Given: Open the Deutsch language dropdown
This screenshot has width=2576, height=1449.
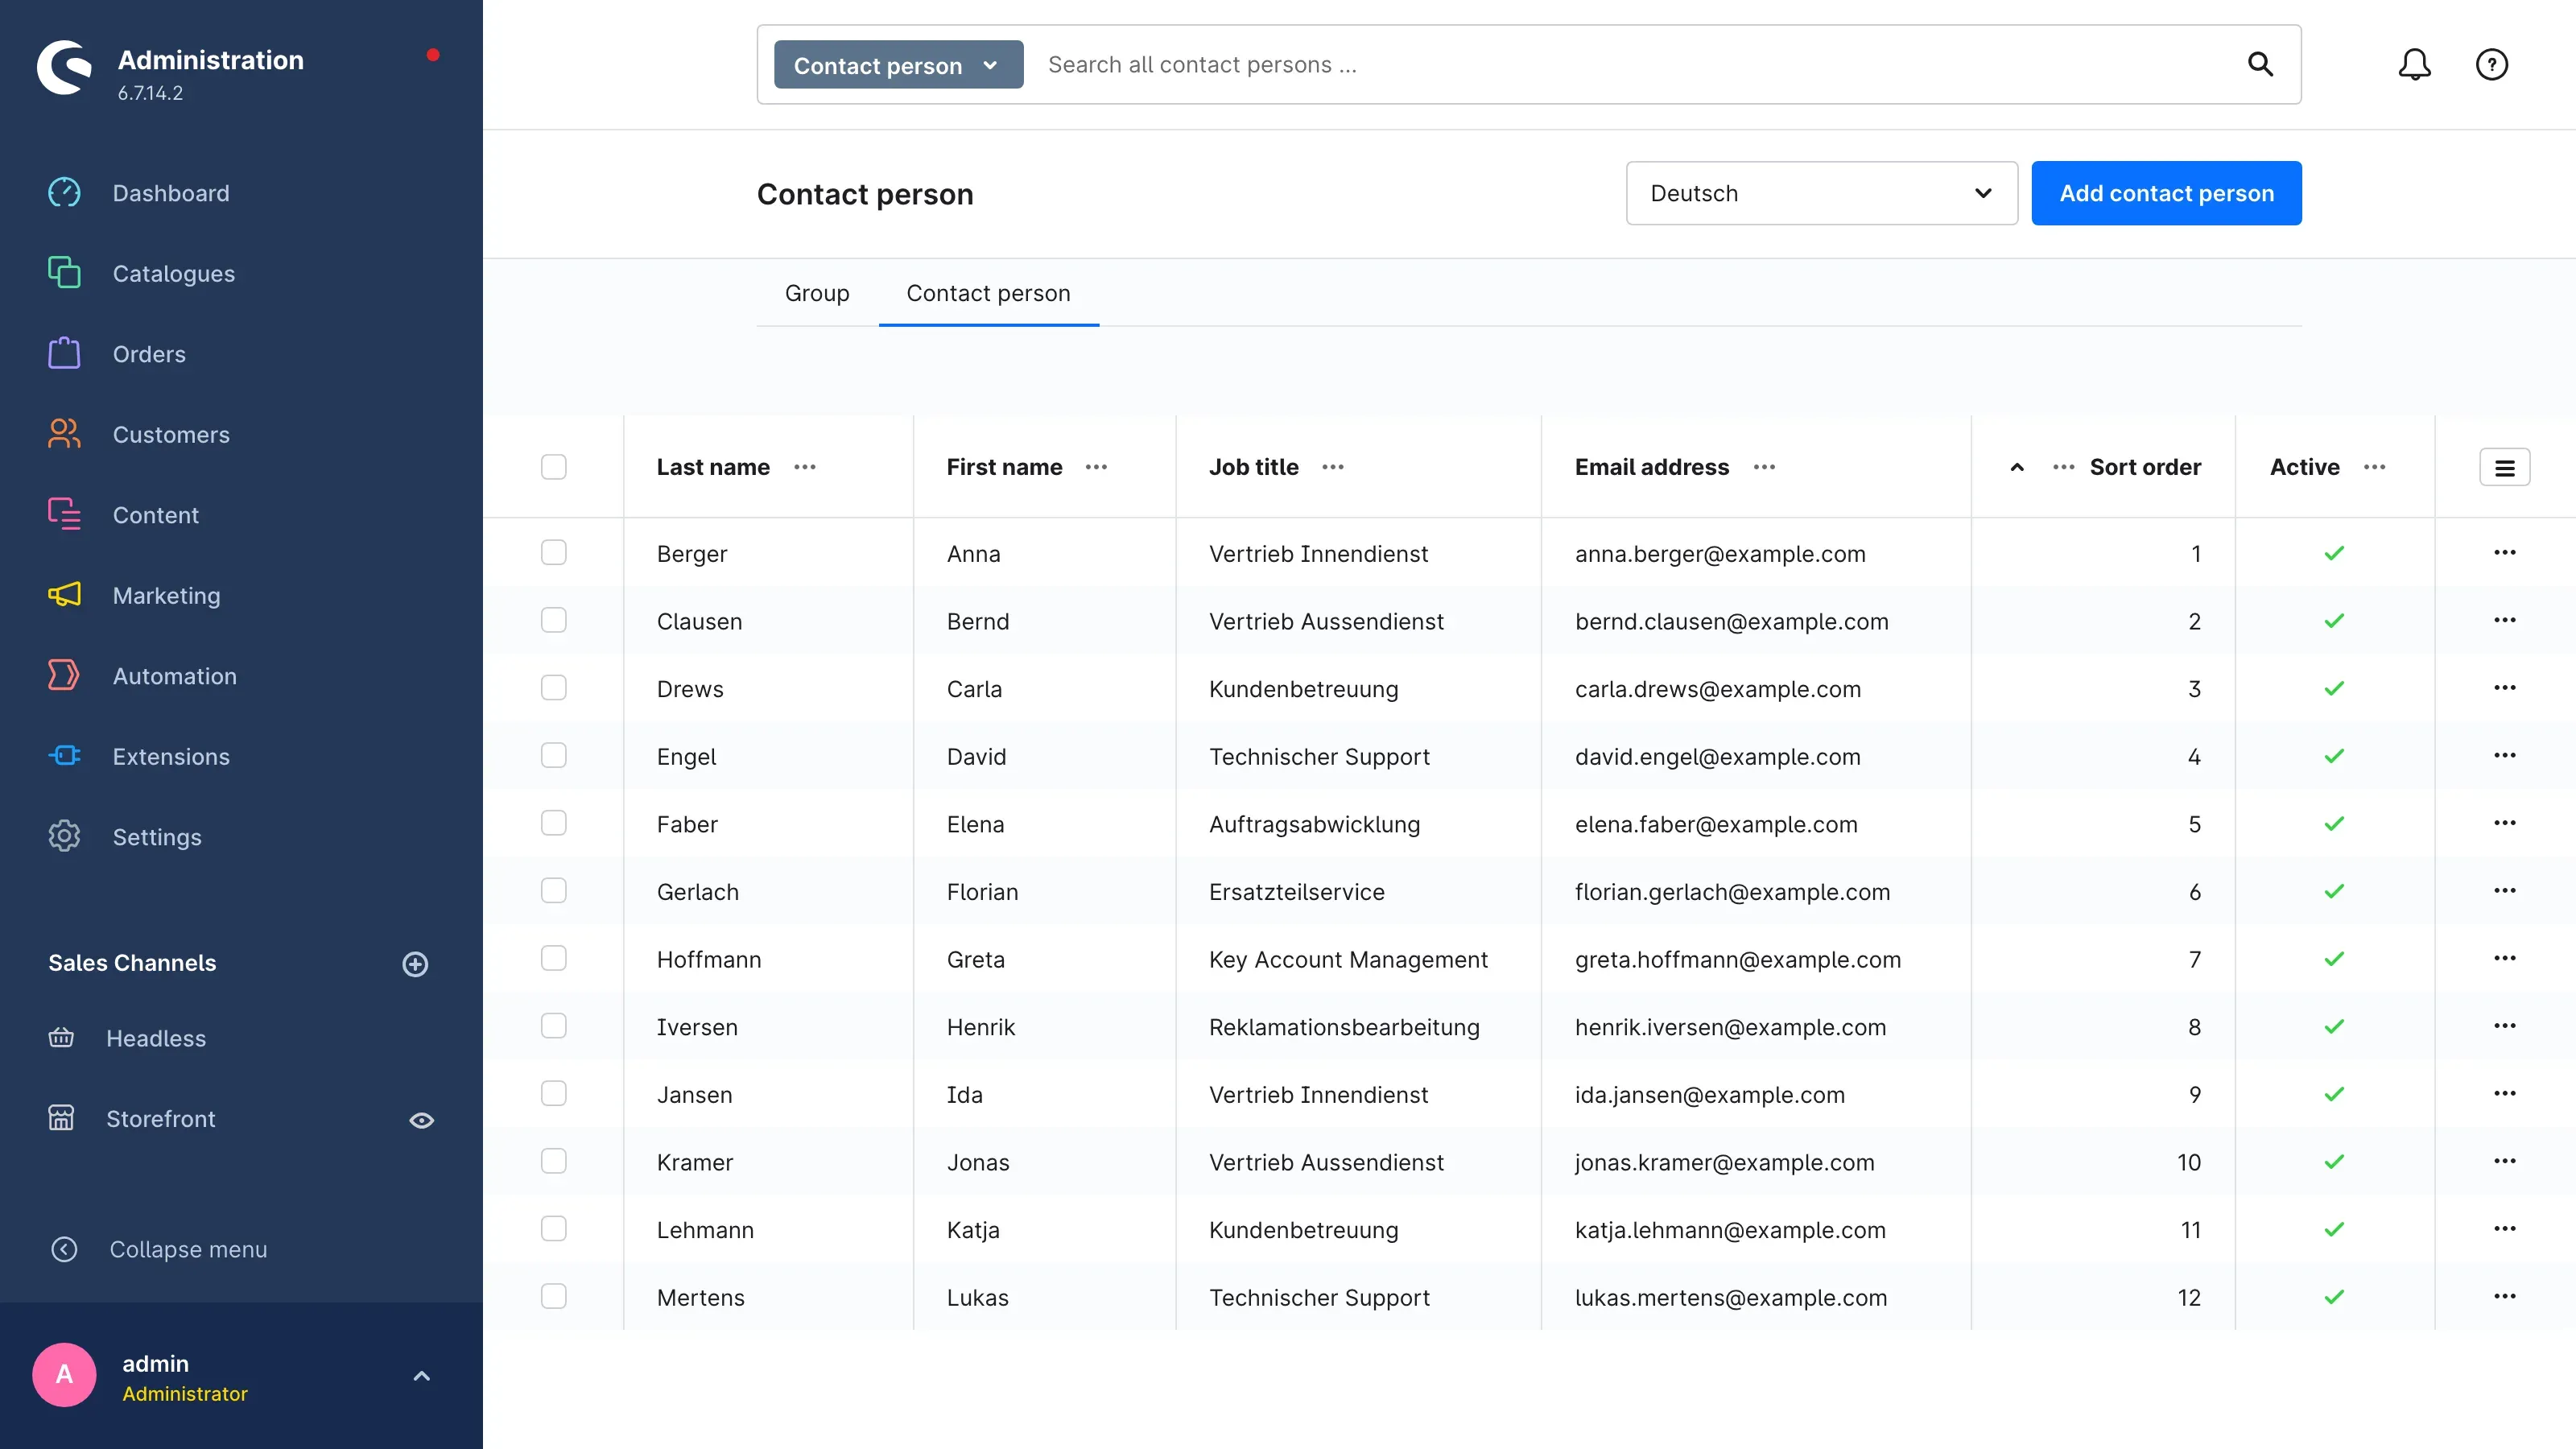Looking at the screenshot, I should pos(1821,193).
